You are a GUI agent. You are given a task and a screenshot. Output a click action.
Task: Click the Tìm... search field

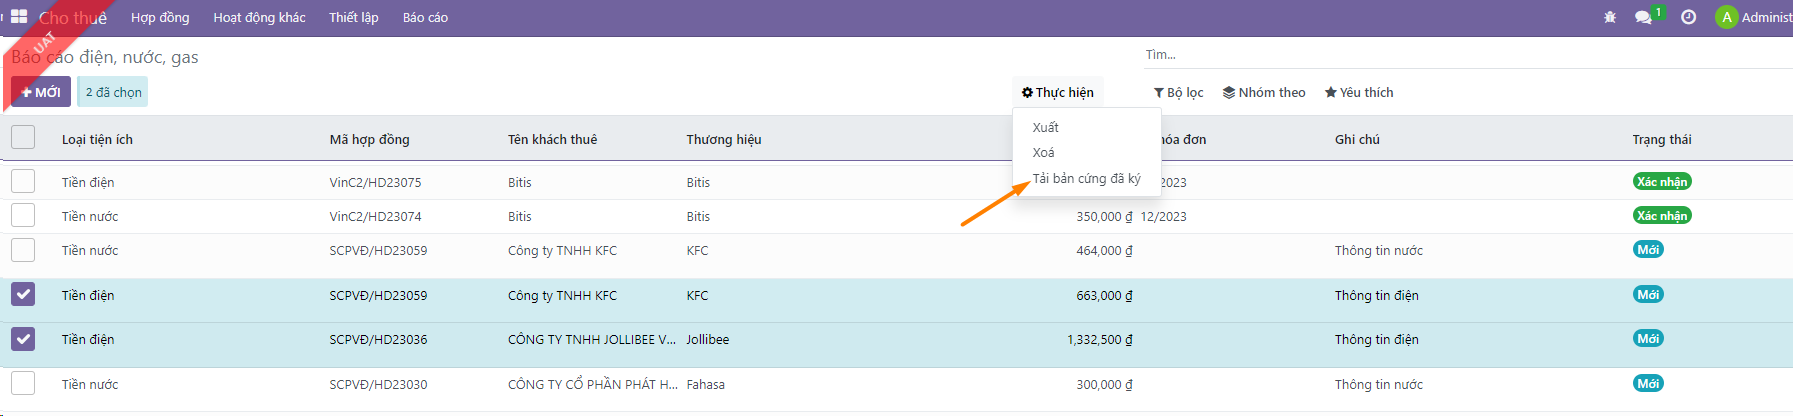pos(1468,55)
